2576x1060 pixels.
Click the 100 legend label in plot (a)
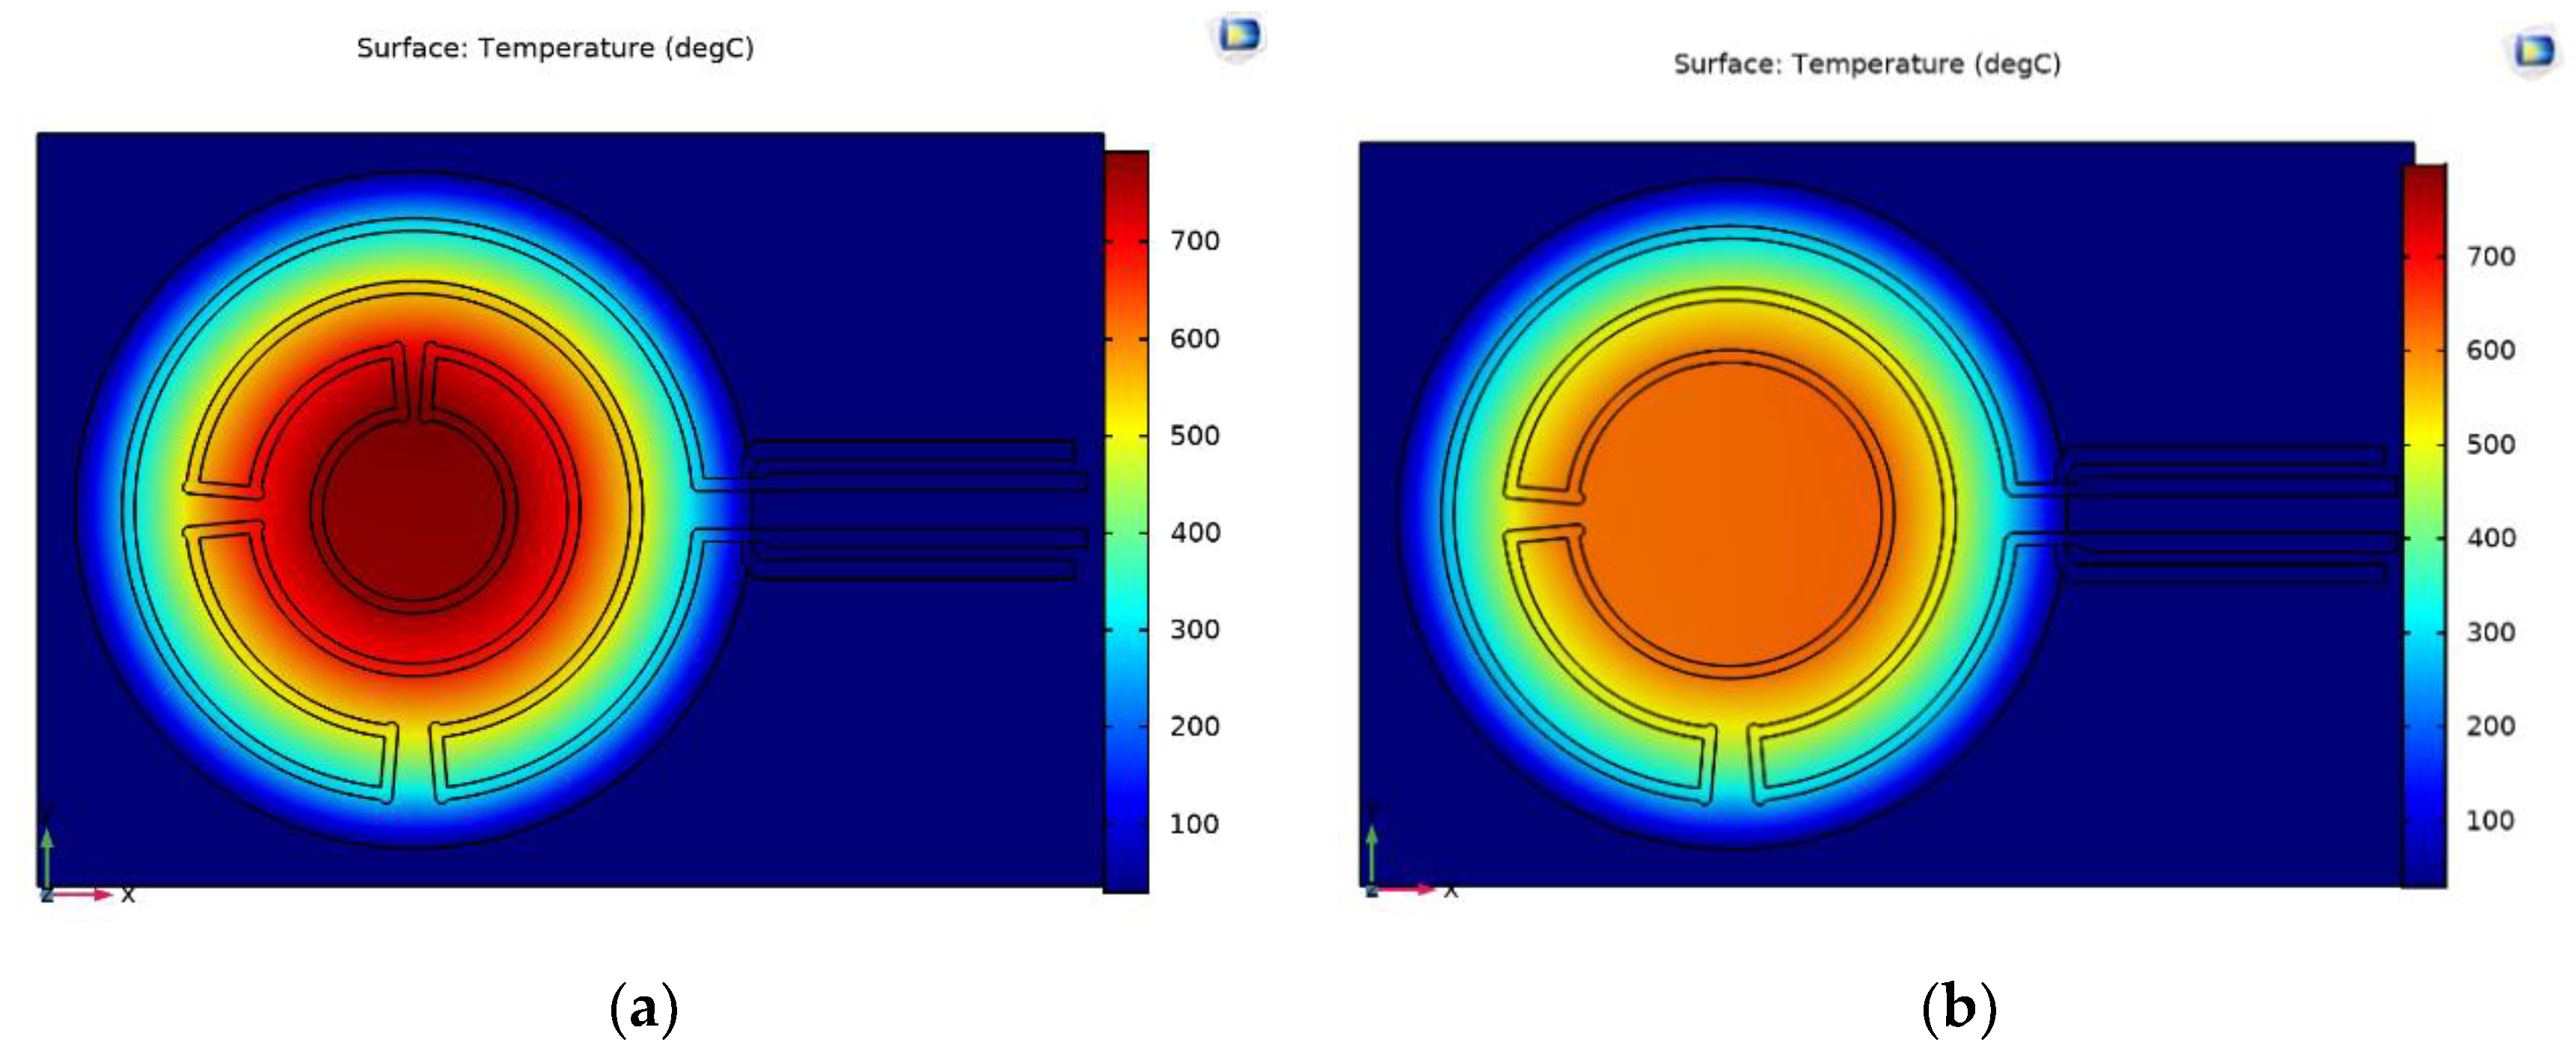coord(1194,824)
